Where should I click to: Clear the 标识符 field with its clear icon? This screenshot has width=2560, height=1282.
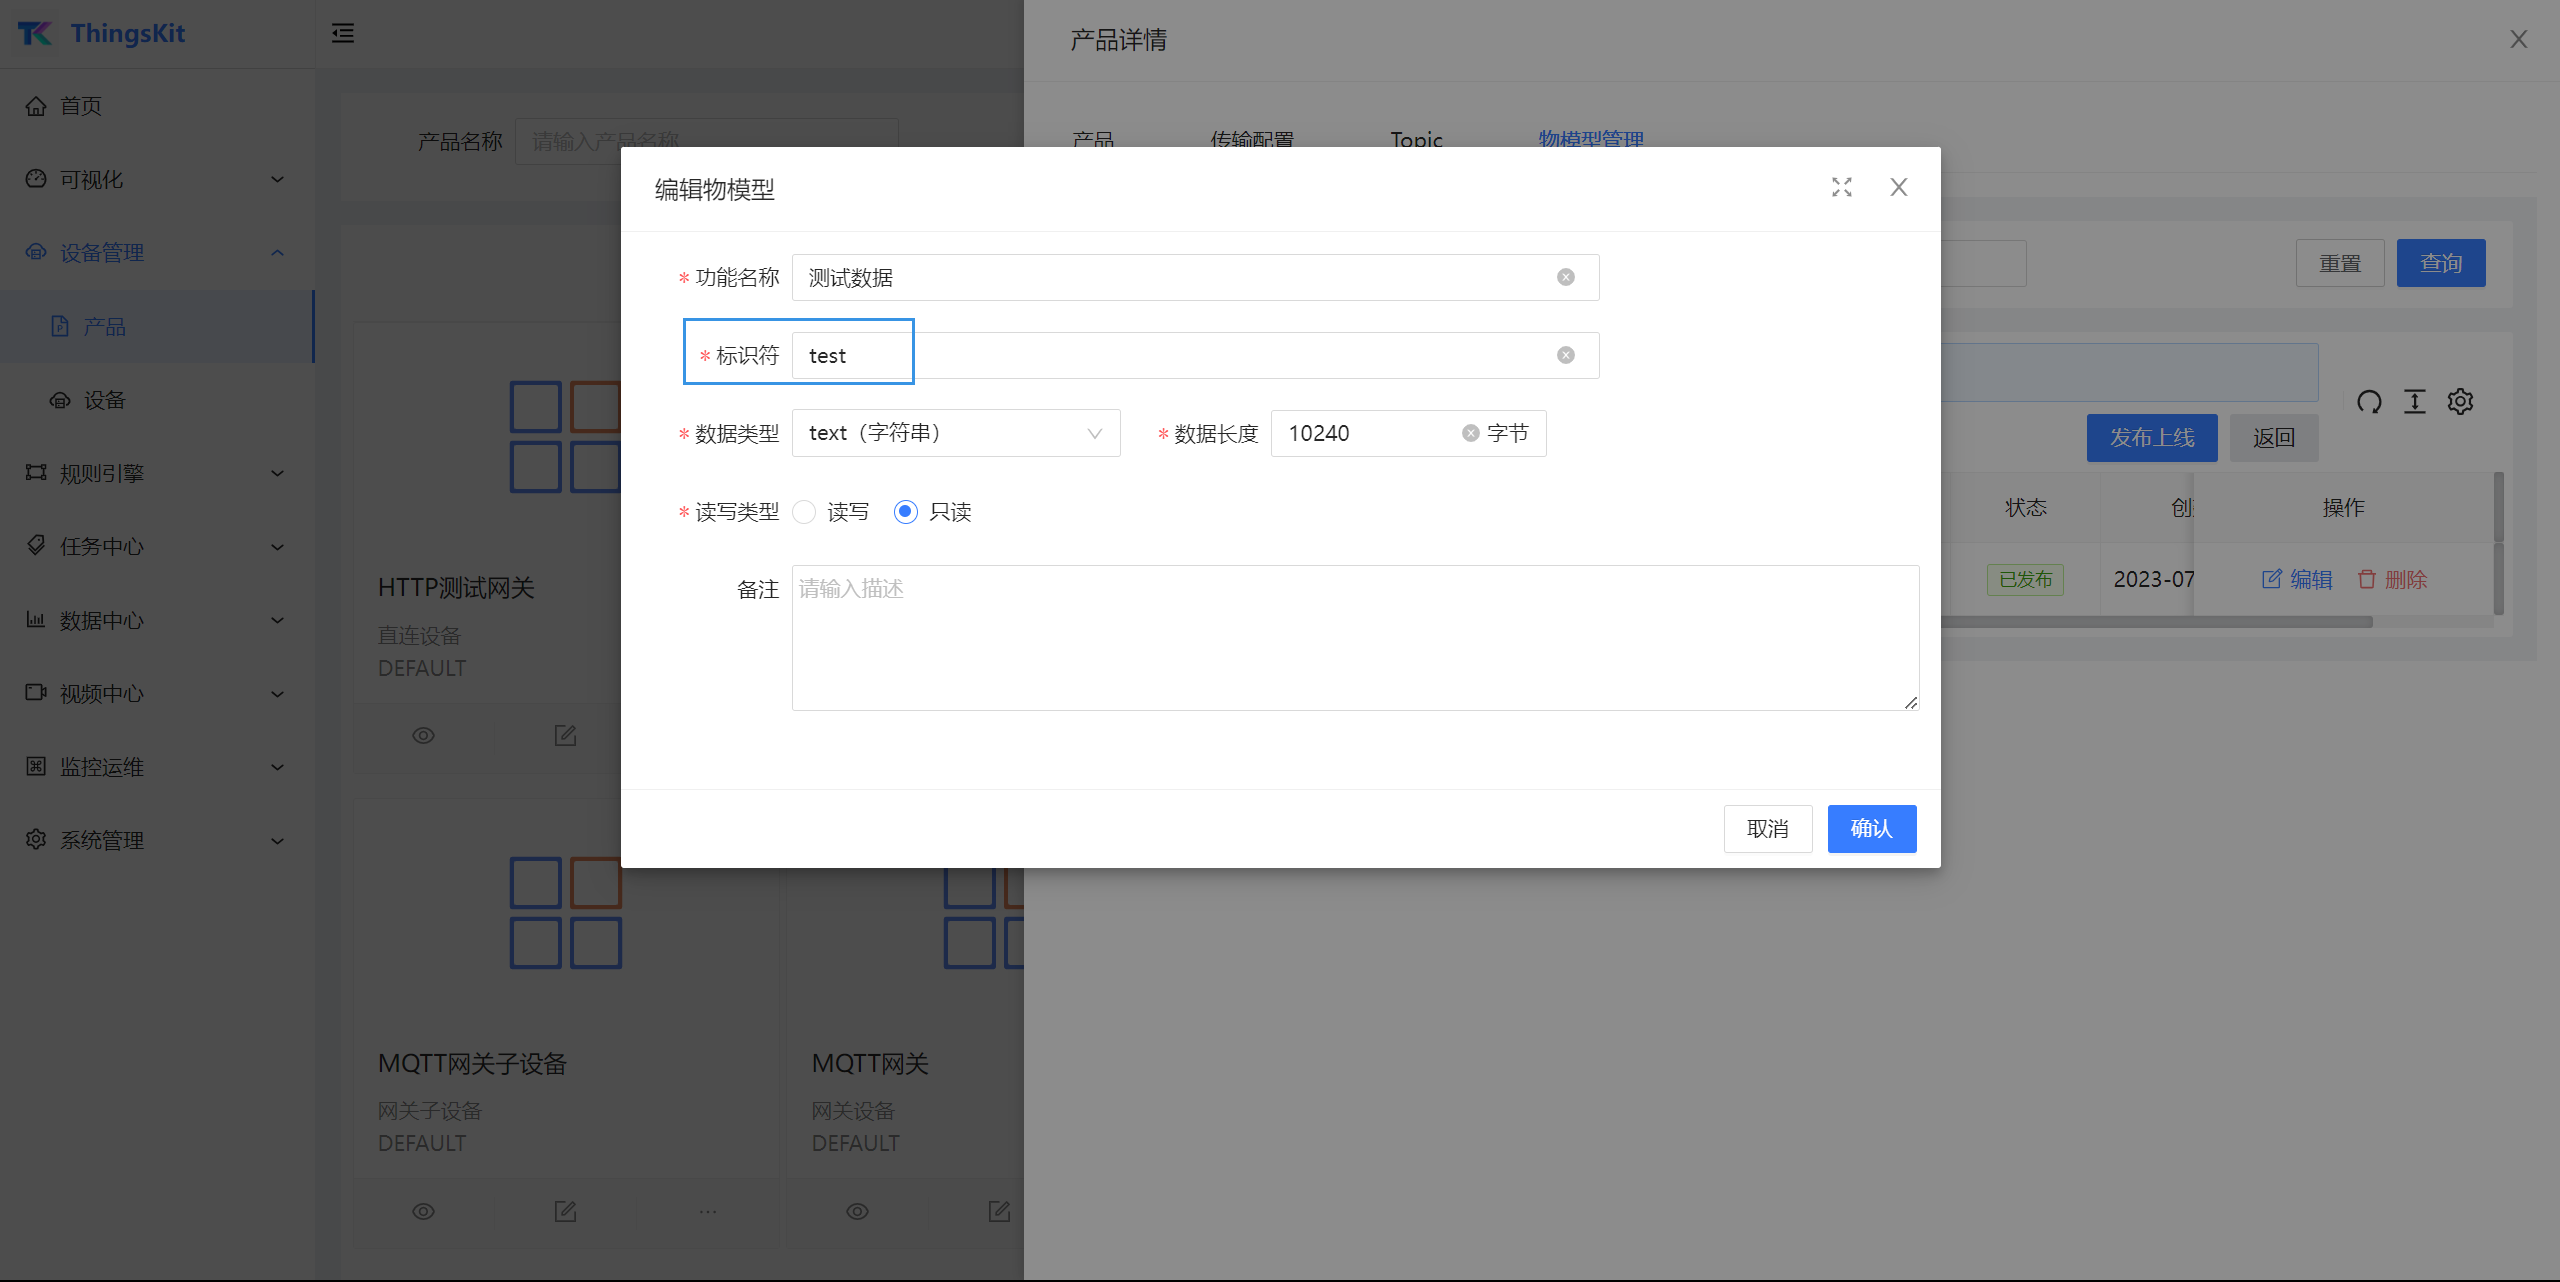pyautogui.click(x=1565, y=356)
